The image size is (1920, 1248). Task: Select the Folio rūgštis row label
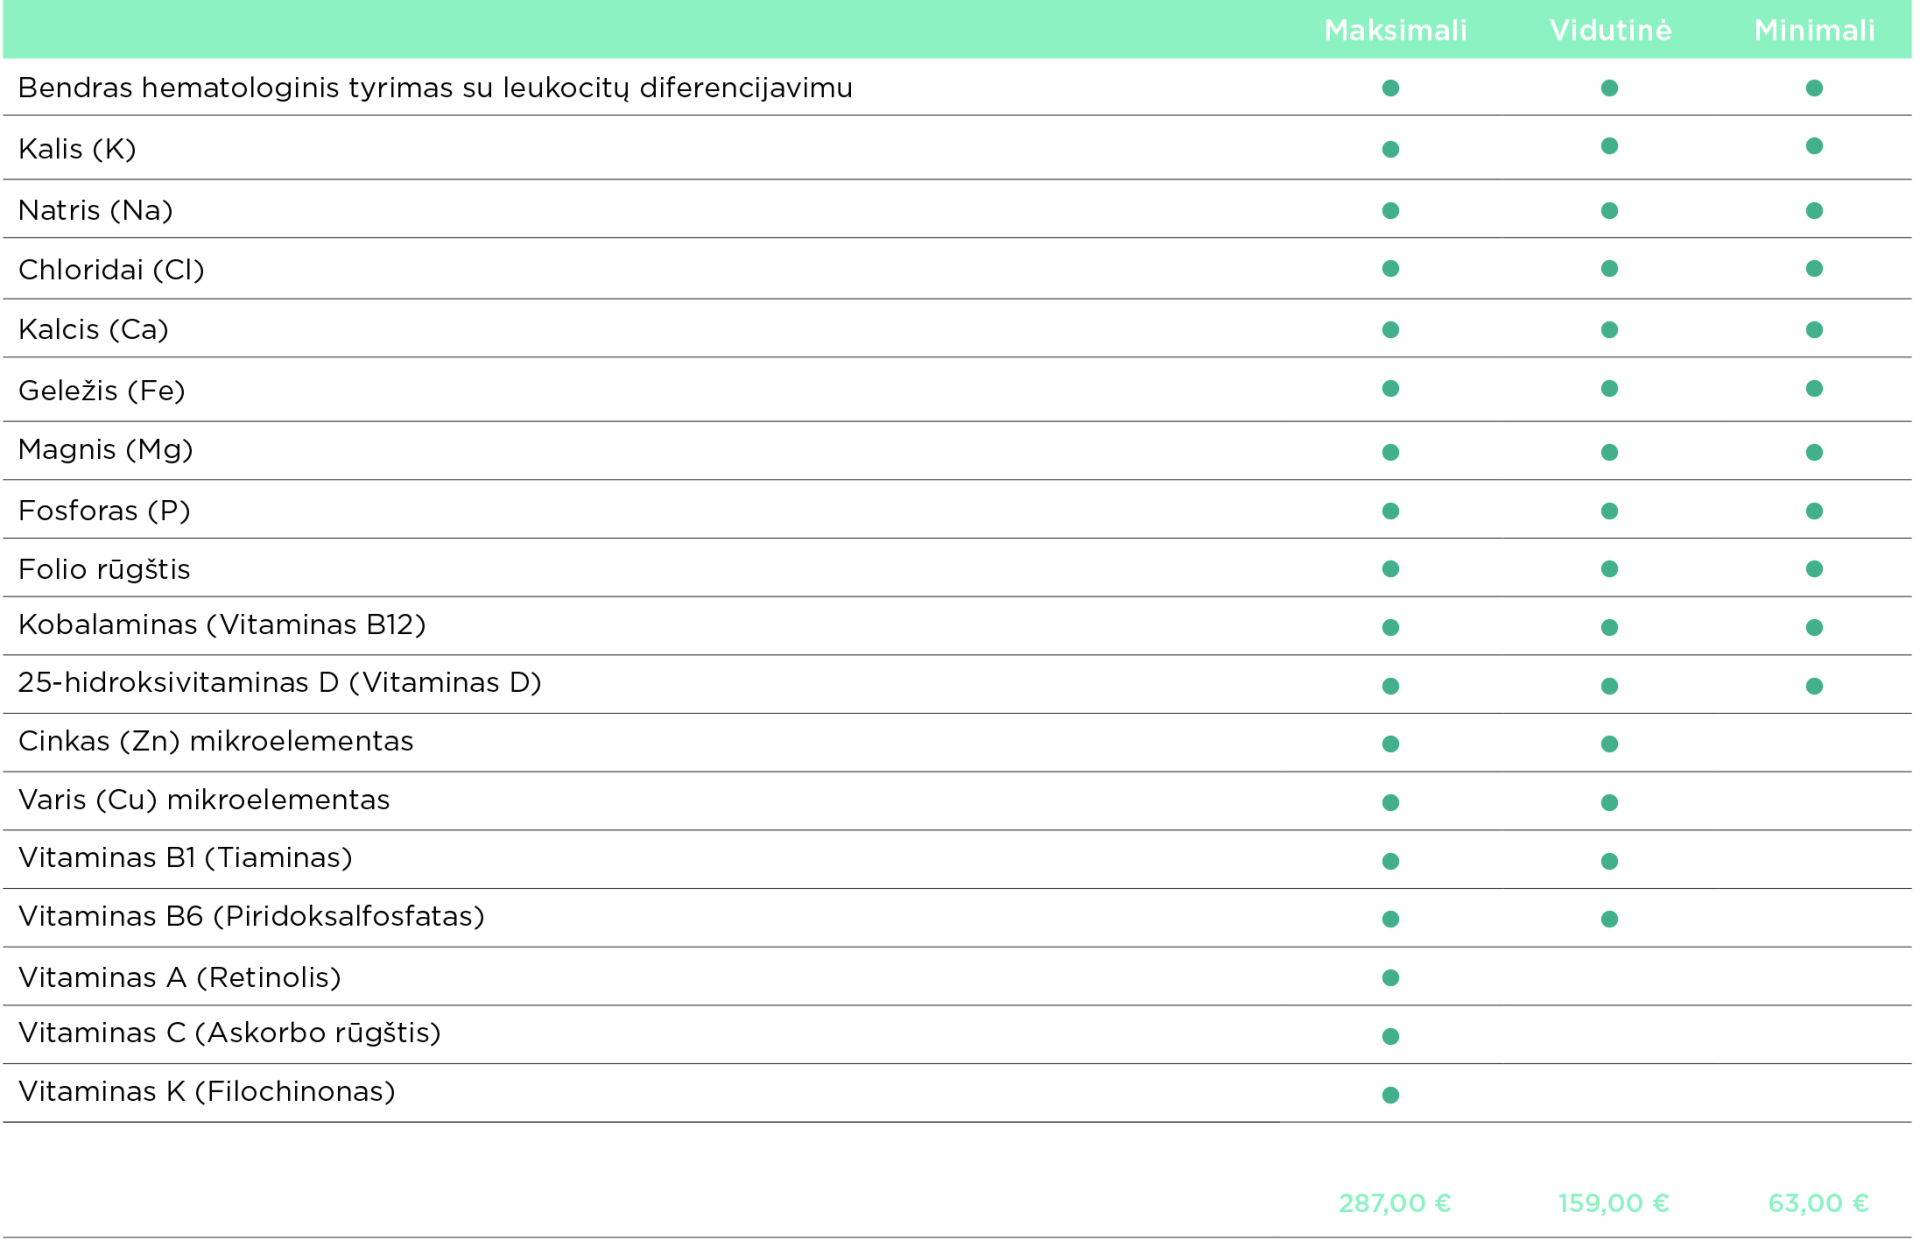pos(104,569)
